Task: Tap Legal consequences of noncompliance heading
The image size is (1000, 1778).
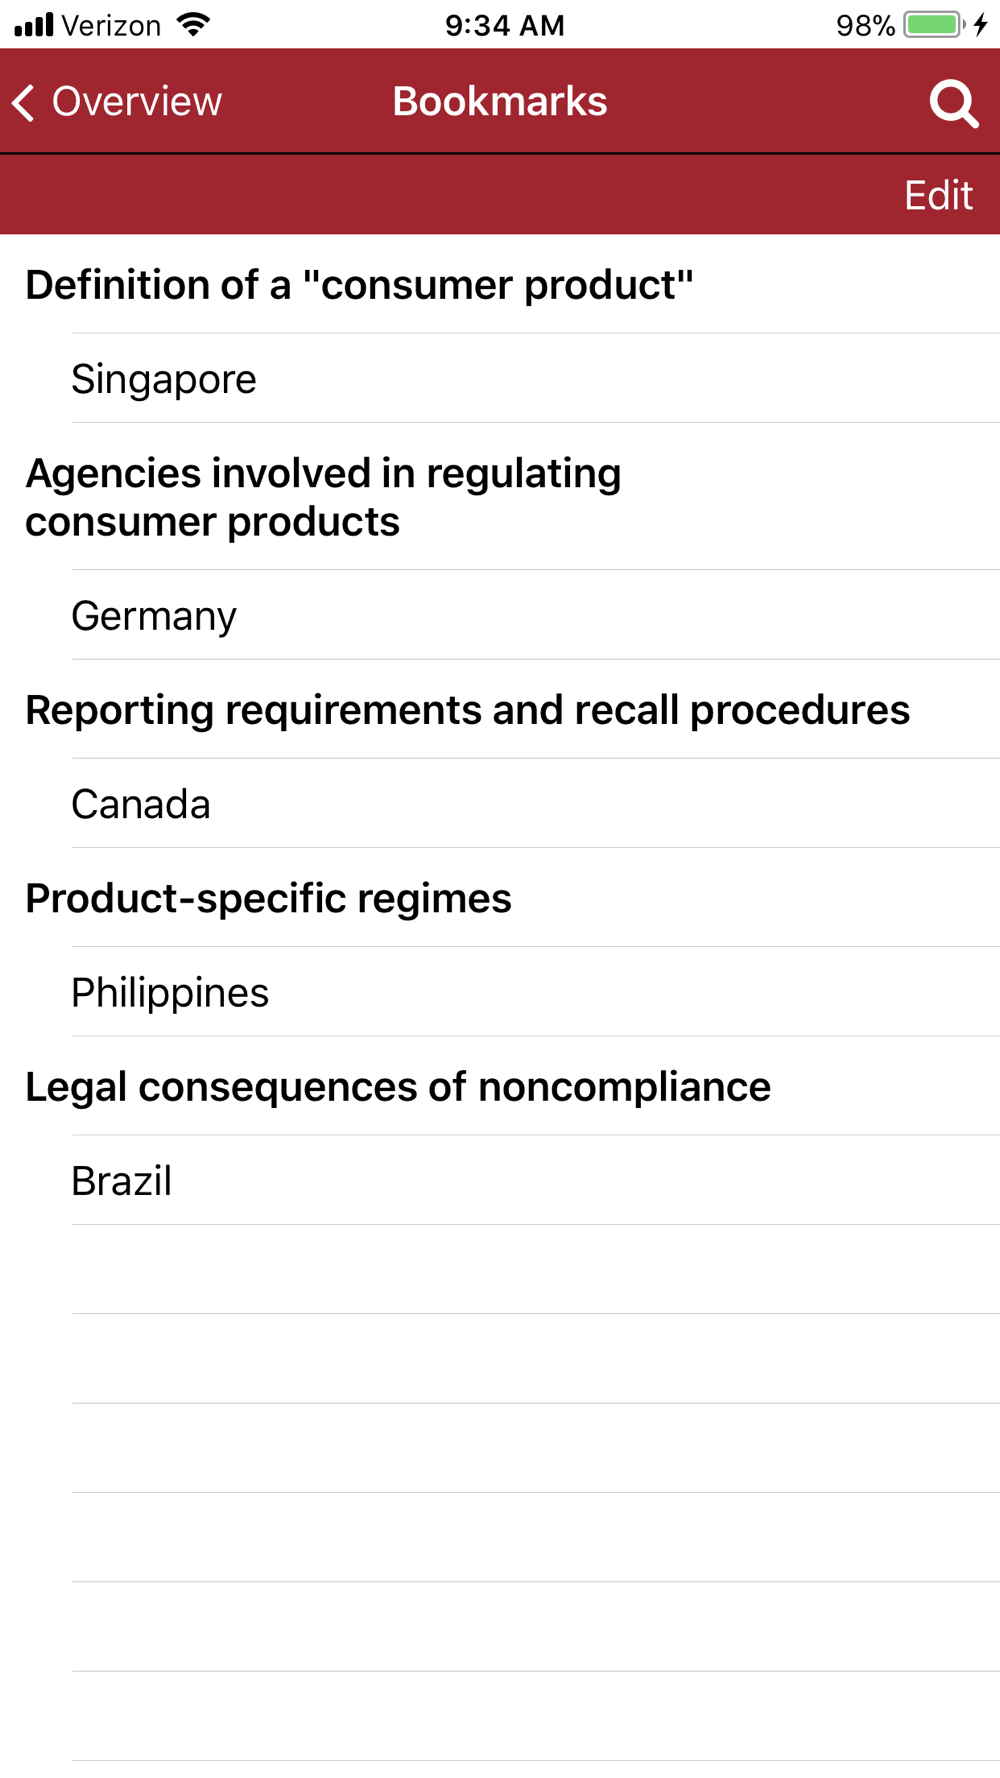Action: (x=398, y=1087)
